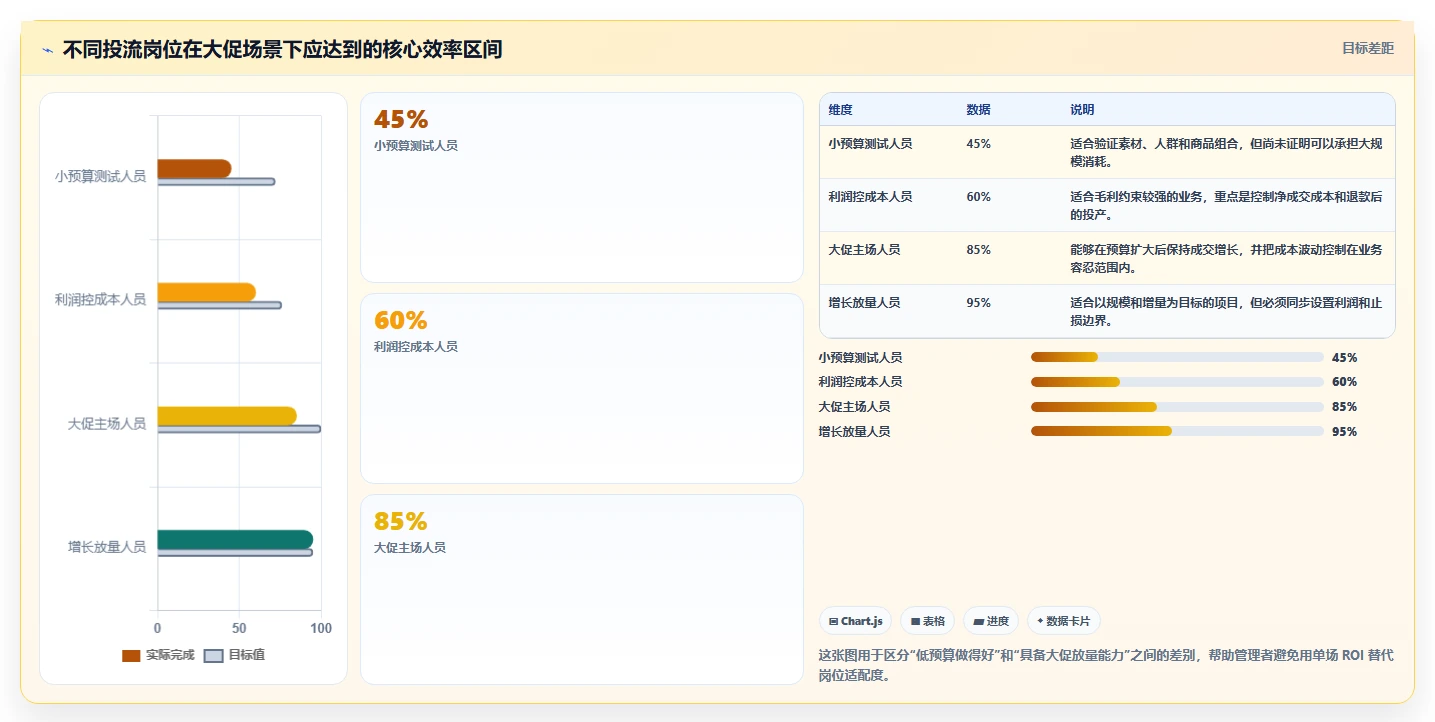Click the 100 tick on the x-axis
Image resolution: width=1435 pixels, height=722 pixels.
click(321, 628)
